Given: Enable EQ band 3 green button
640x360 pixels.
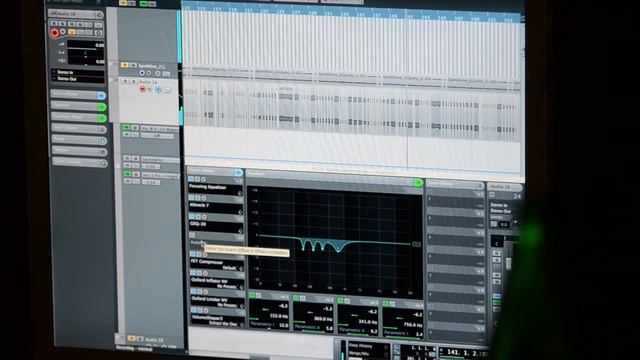Looking at the screenshot, I should pyautogui.click(x=341, y=301).
